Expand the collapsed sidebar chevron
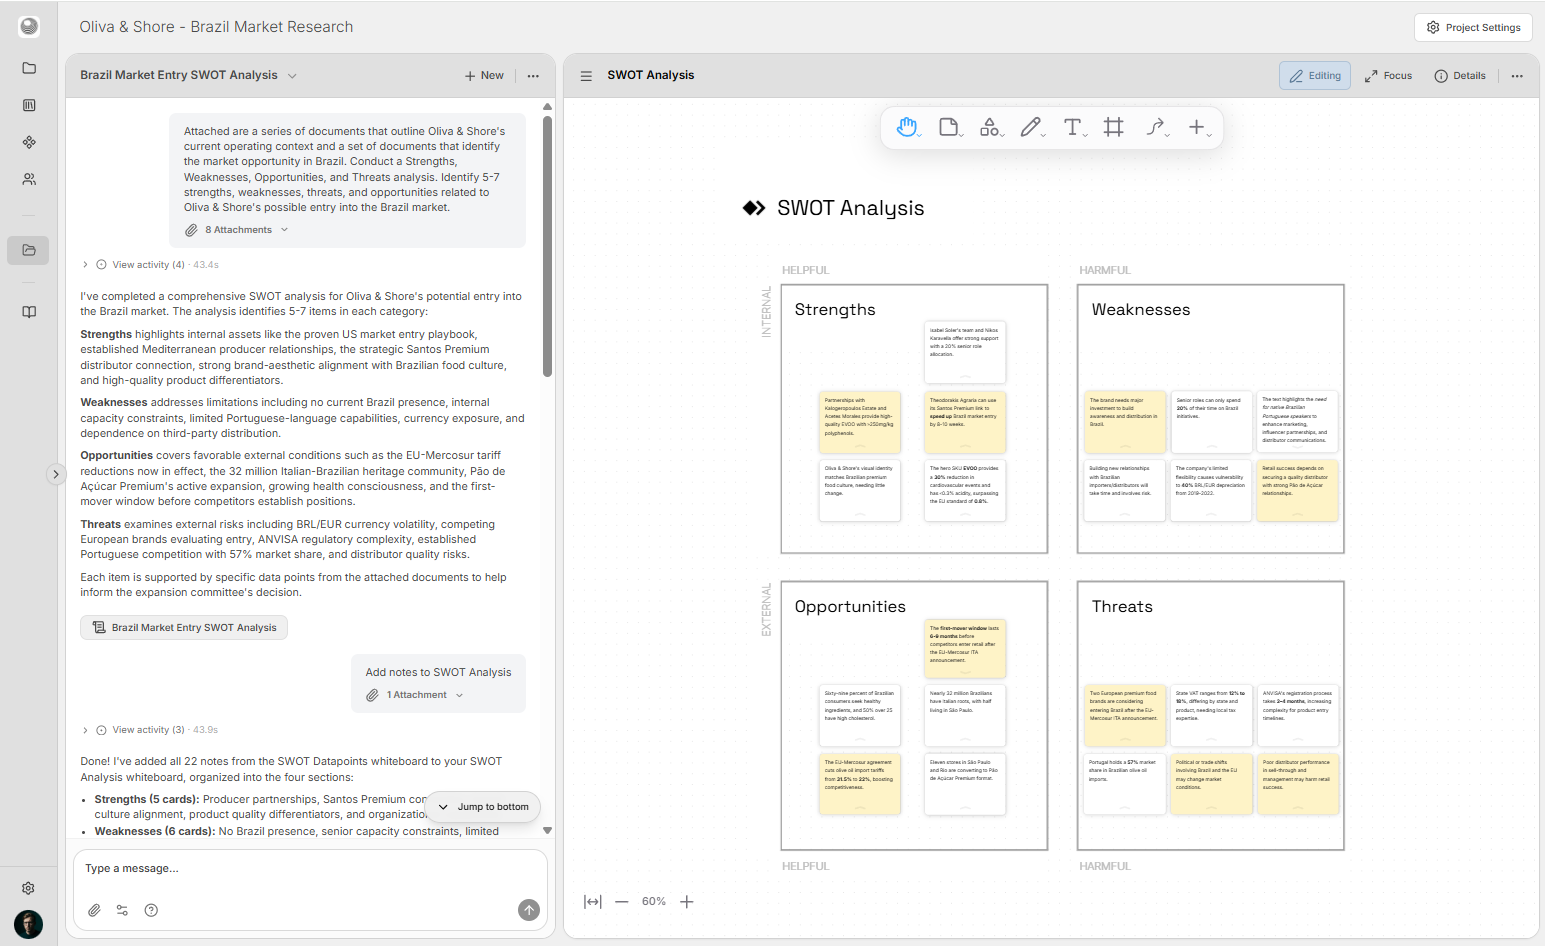 click(56, 474)
